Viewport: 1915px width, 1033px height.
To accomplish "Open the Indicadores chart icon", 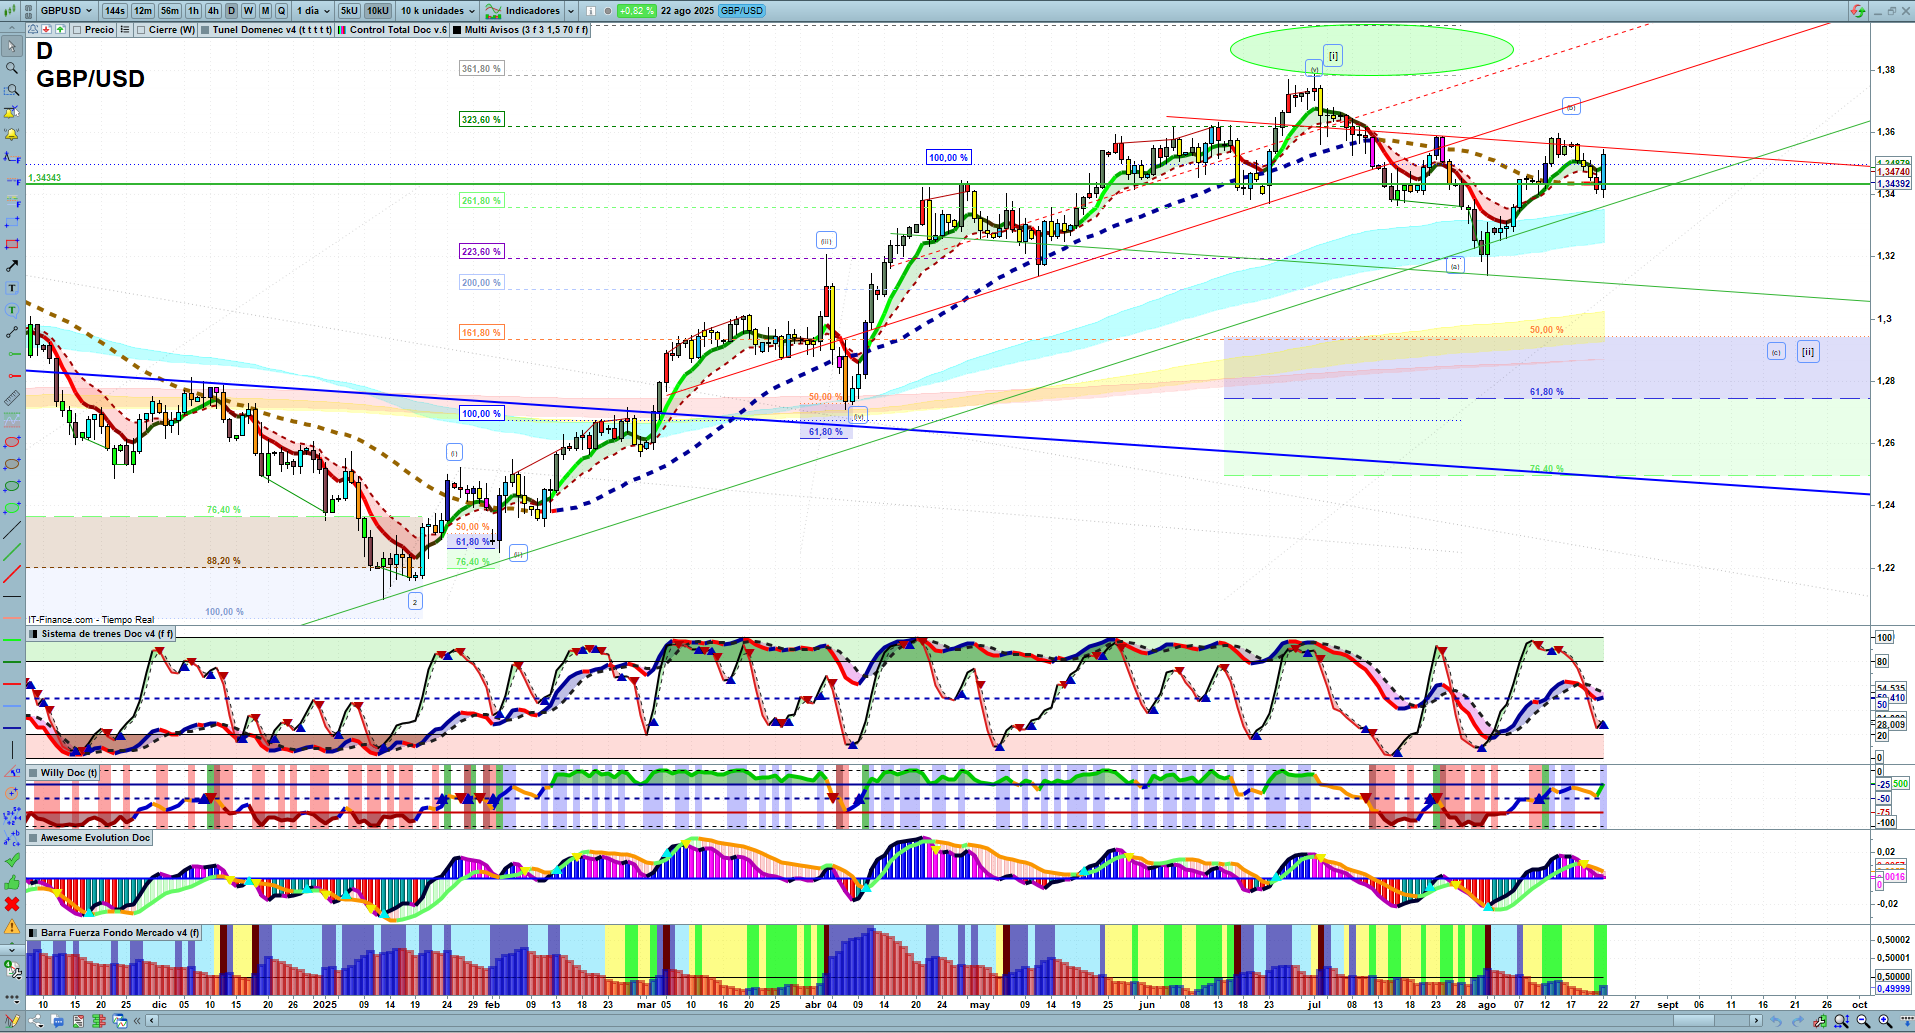I will click(x=493, y=11).
